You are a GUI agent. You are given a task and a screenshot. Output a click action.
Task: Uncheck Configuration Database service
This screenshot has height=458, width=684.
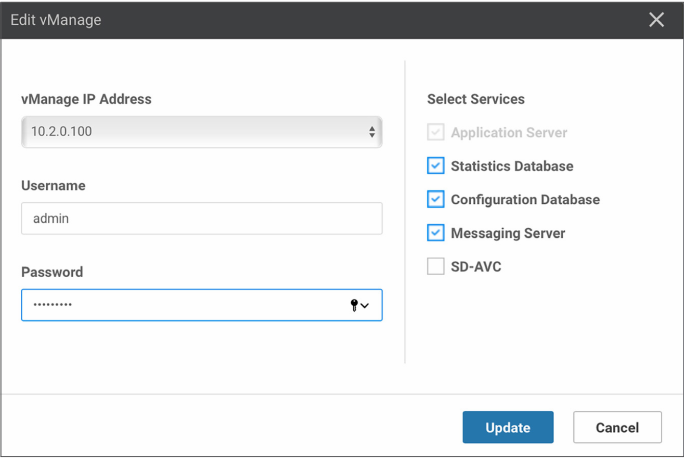(435, 199)
